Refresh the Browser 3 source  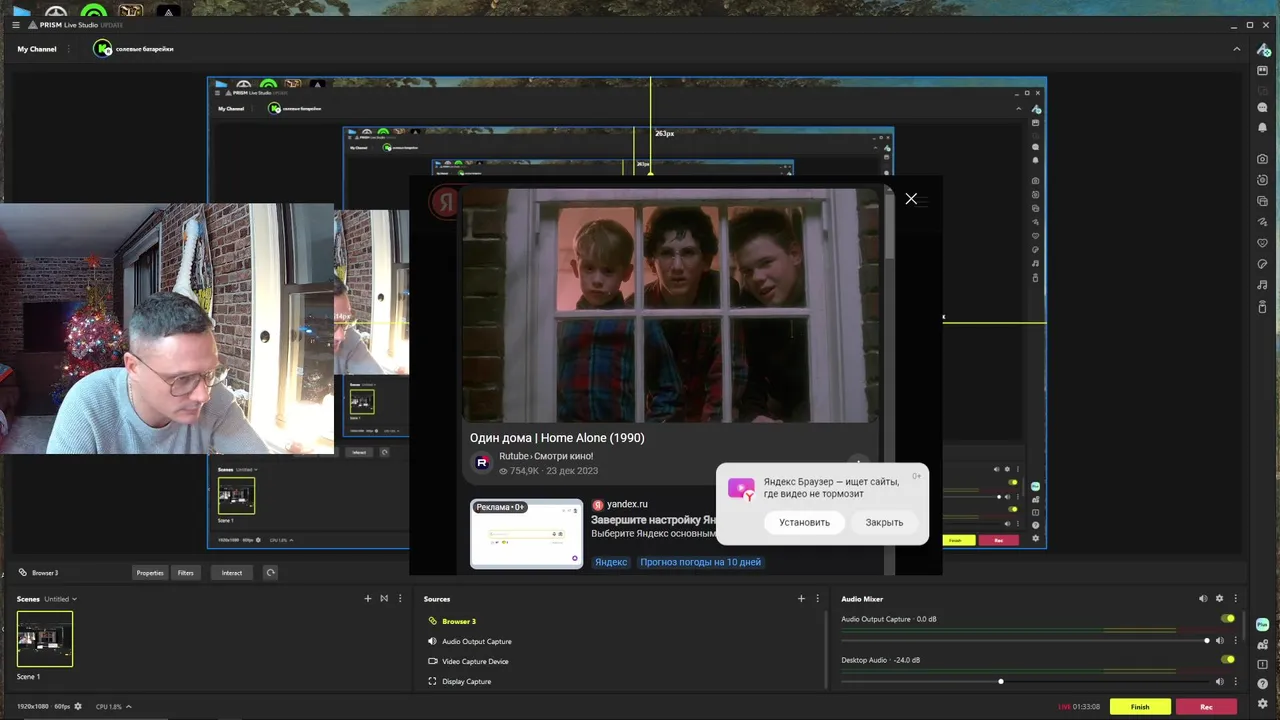click(270, 573)
